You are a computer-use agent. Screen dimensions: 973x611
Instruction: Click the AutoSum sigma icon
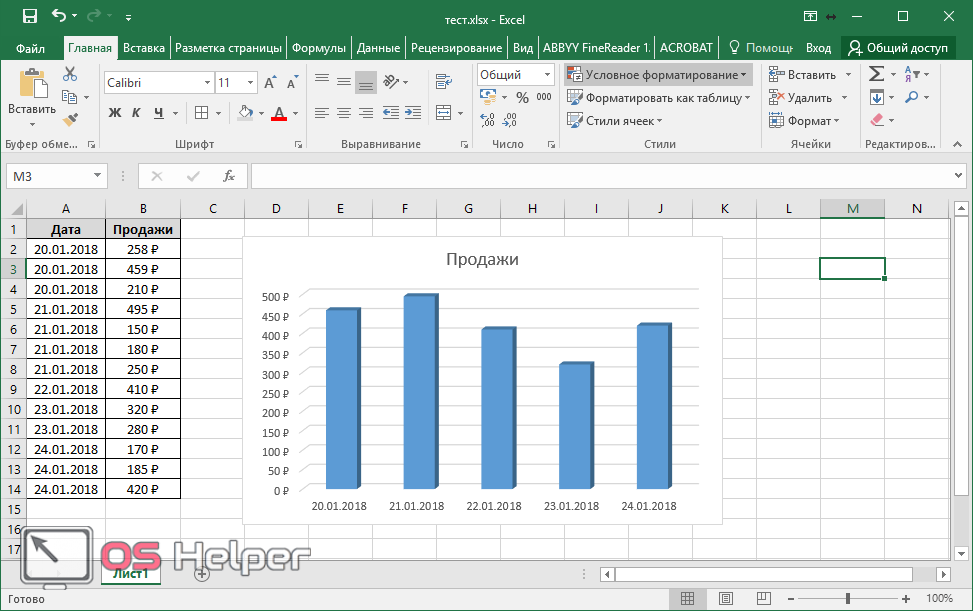876,74
